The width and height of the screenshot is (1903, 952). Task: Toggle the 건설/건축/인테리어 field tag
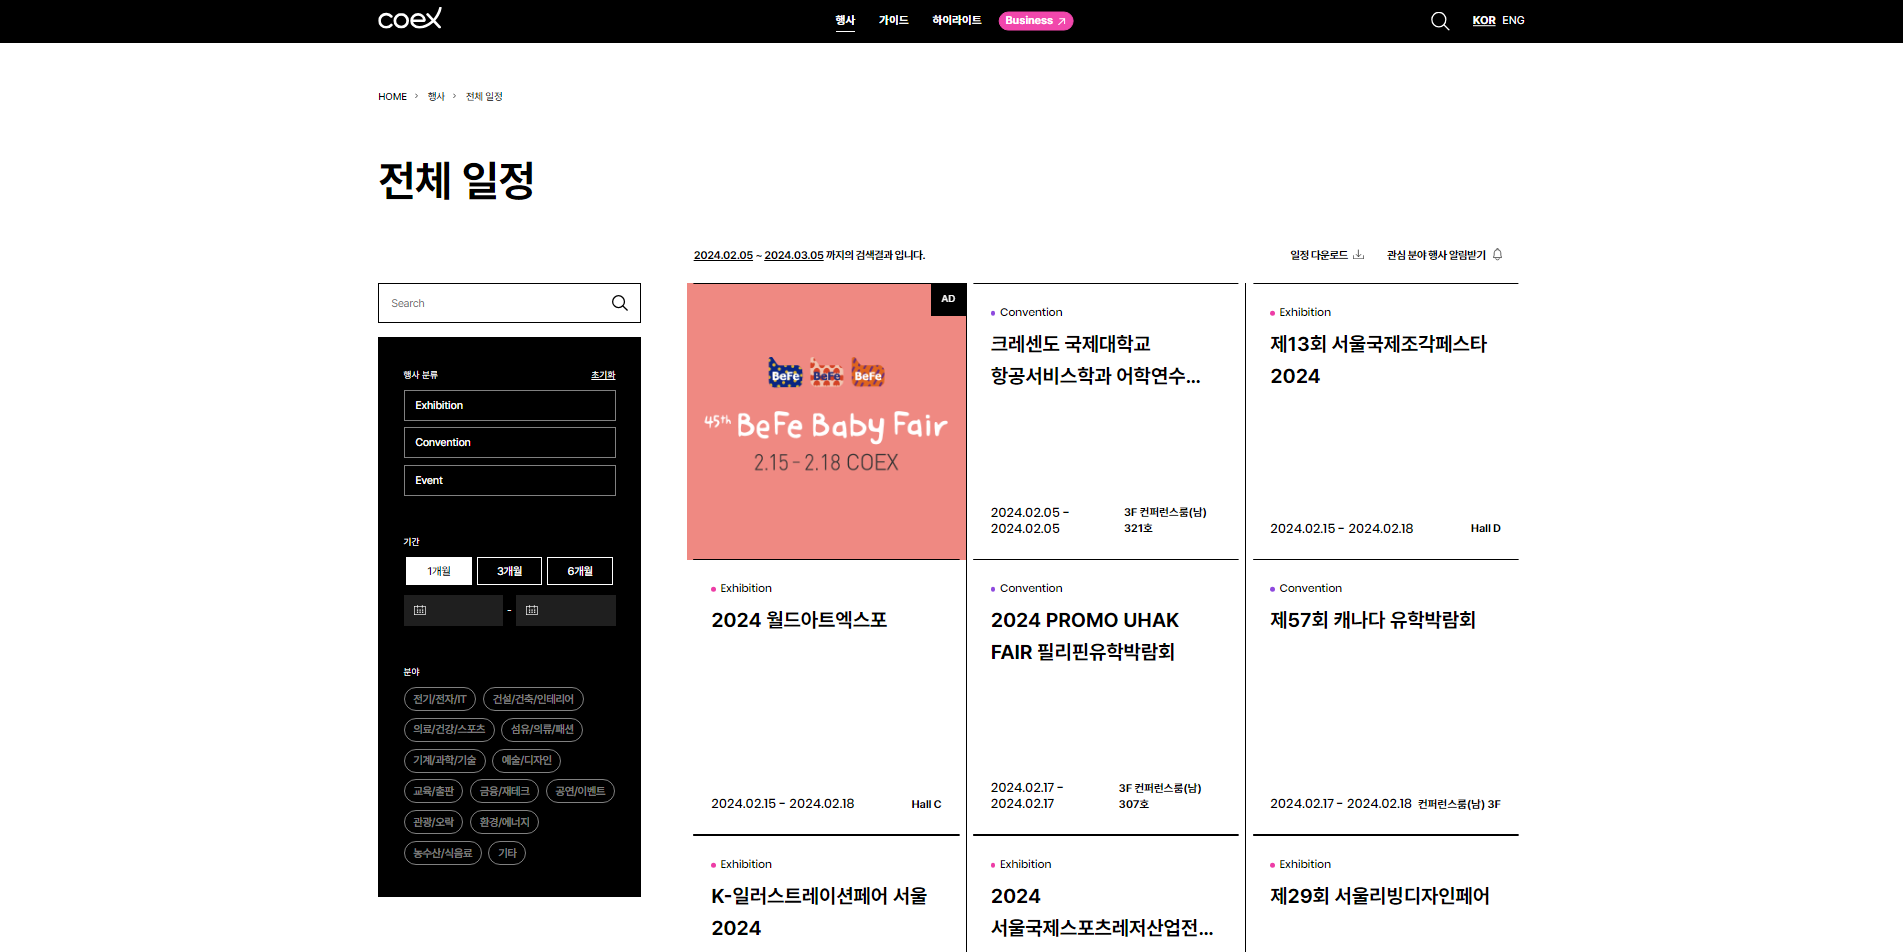533,699
